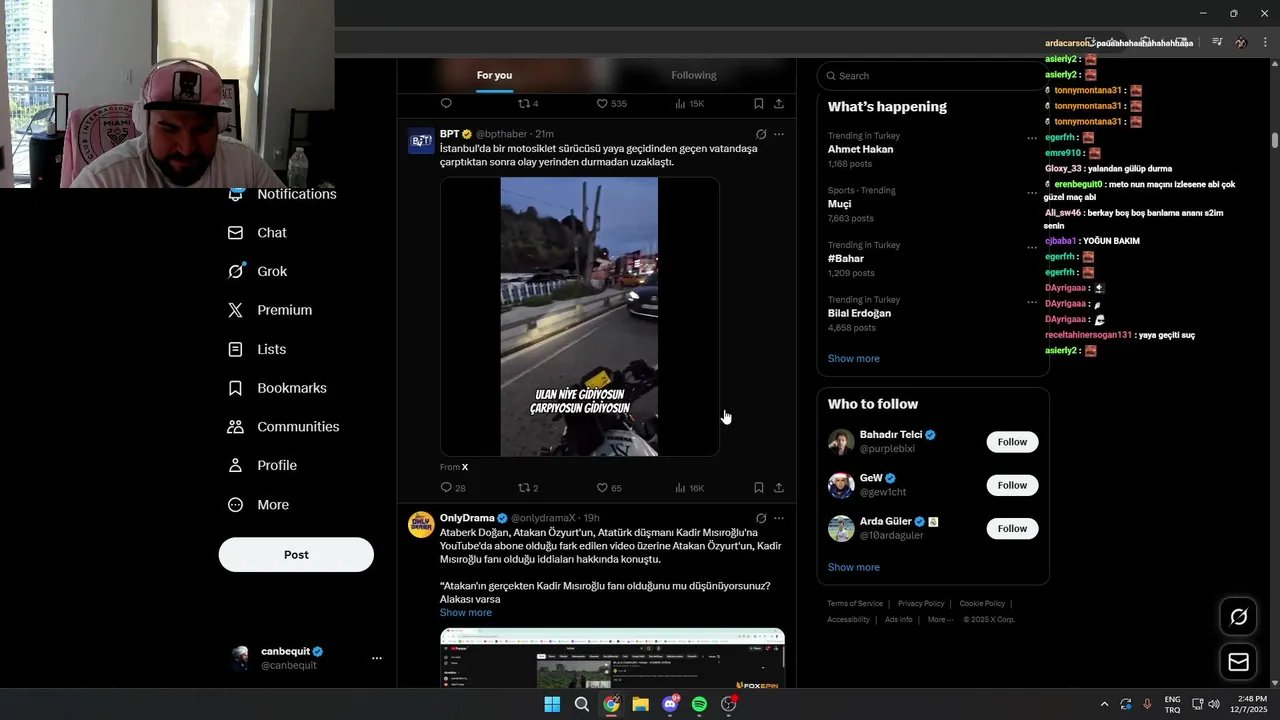1280x720 pixels.
Task: Open the Muçi trending topic
Action: [839, 204]
